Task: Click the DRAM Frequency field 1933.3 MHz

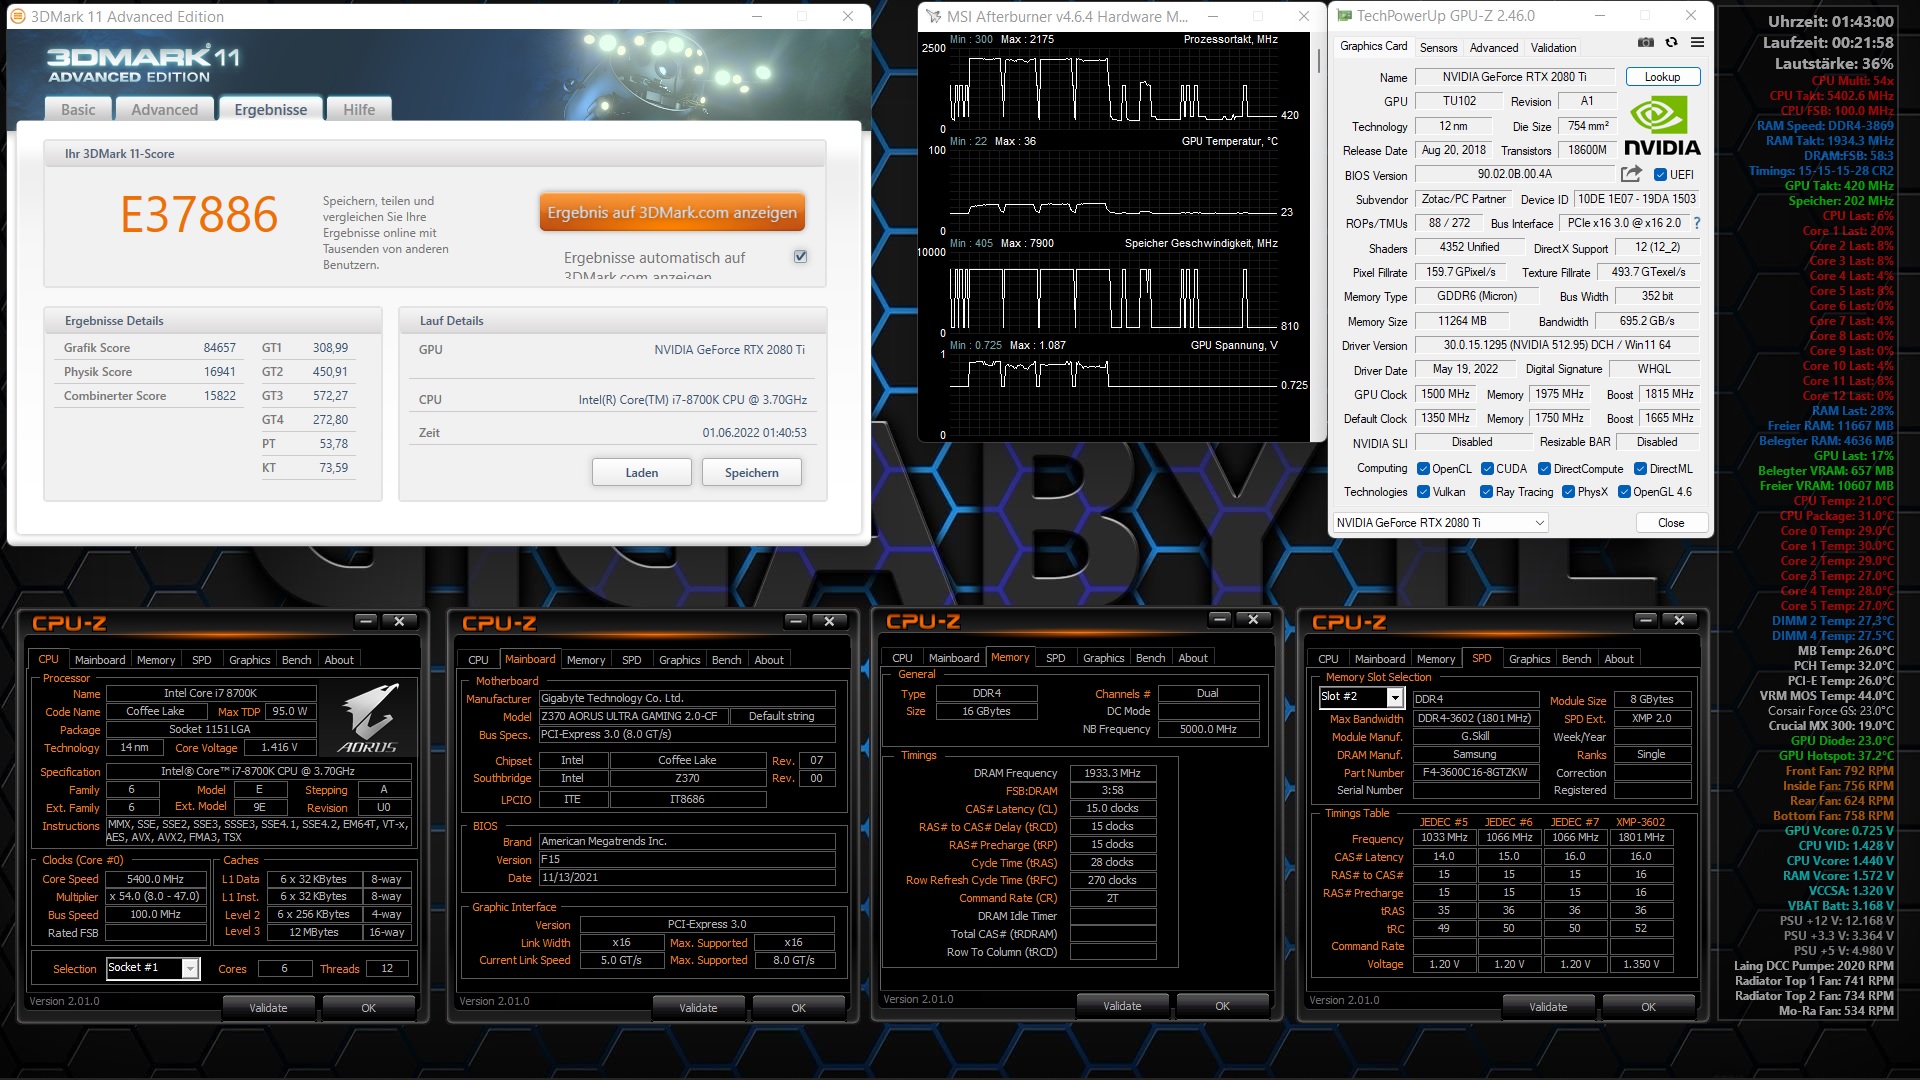Action: click(x=1112, y=773)
